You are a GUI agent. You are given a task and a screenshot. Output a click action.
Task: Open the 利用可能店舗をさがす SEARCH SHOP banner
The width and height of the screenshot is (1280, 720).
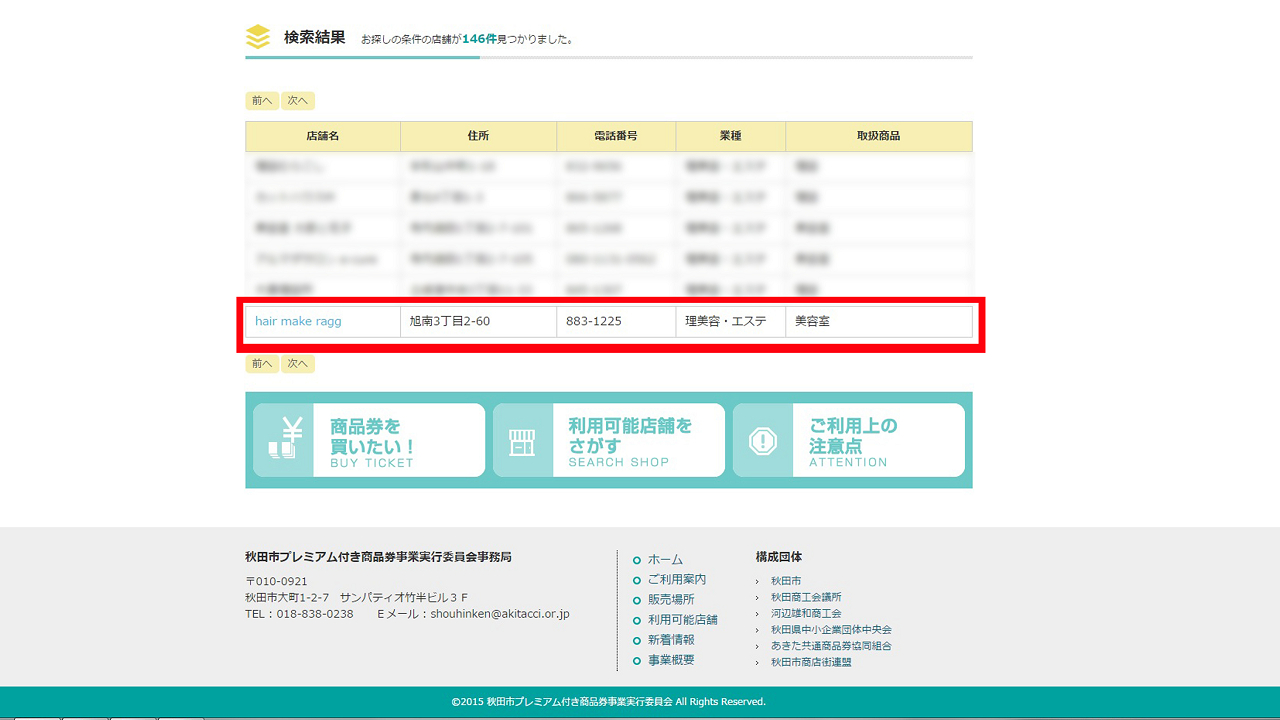point(609,441)
